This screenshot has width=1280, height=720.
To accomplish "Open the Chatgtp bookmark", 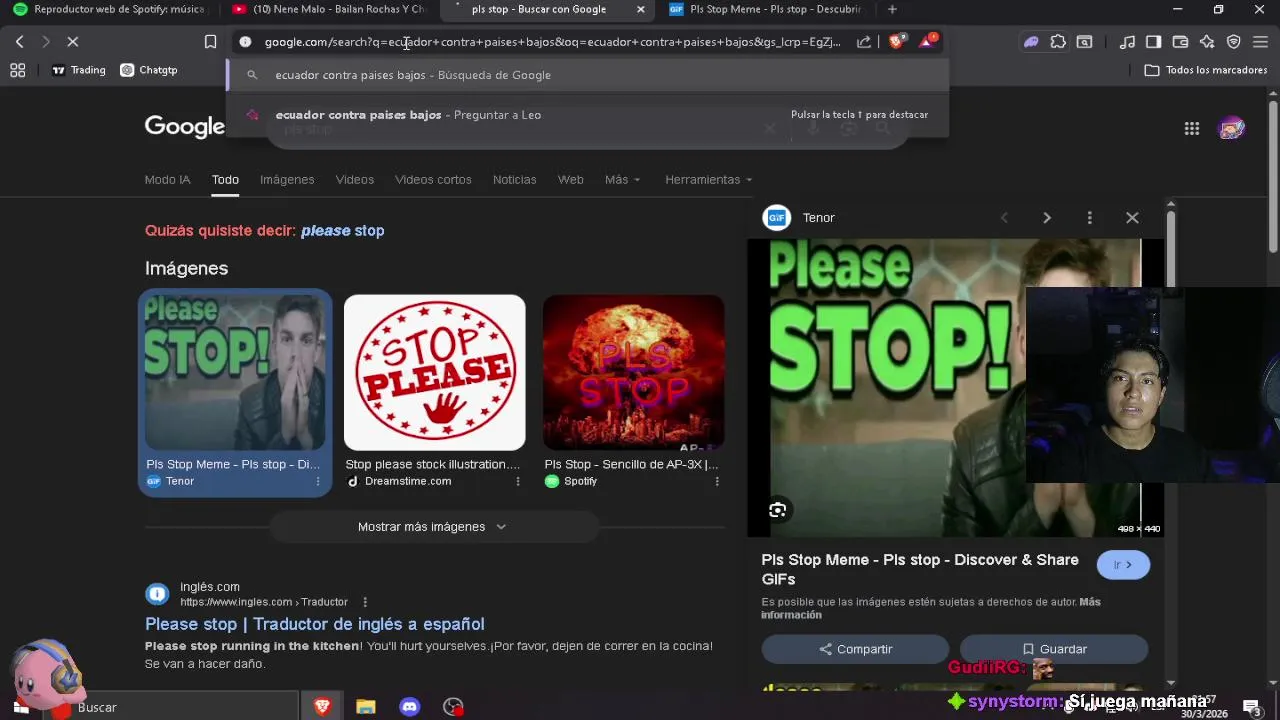I will [149, 70].
